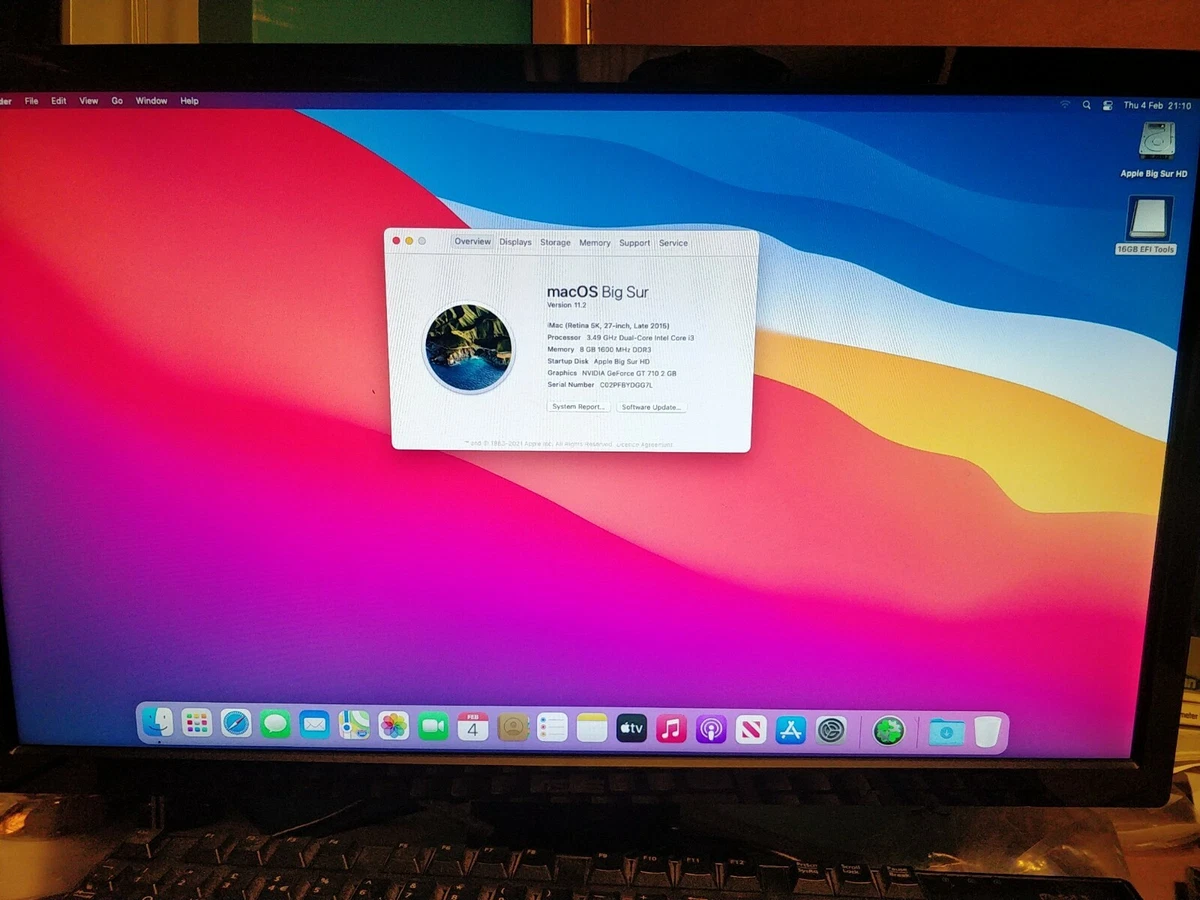The width and height of the screenshot is (1200, 900).
Task: Click the Version 11.2 text
Action: click(567, 304)
